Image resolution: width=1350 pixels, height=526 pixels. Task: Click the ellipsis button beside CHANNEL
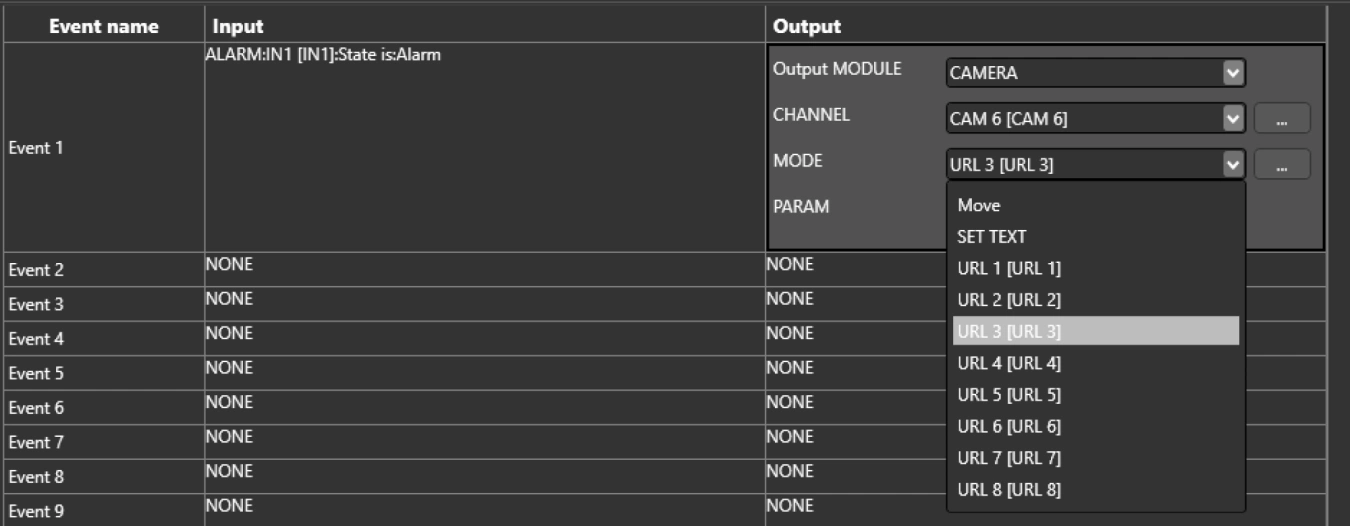[1281, 118]
